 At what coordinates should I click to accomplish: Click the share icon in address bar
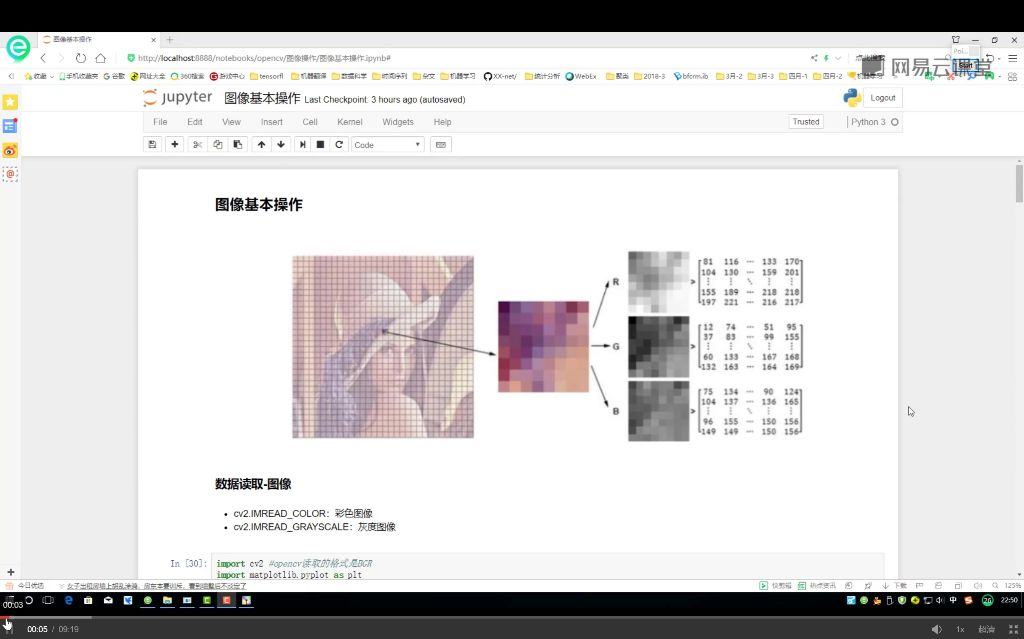click(x=814, y=58)
